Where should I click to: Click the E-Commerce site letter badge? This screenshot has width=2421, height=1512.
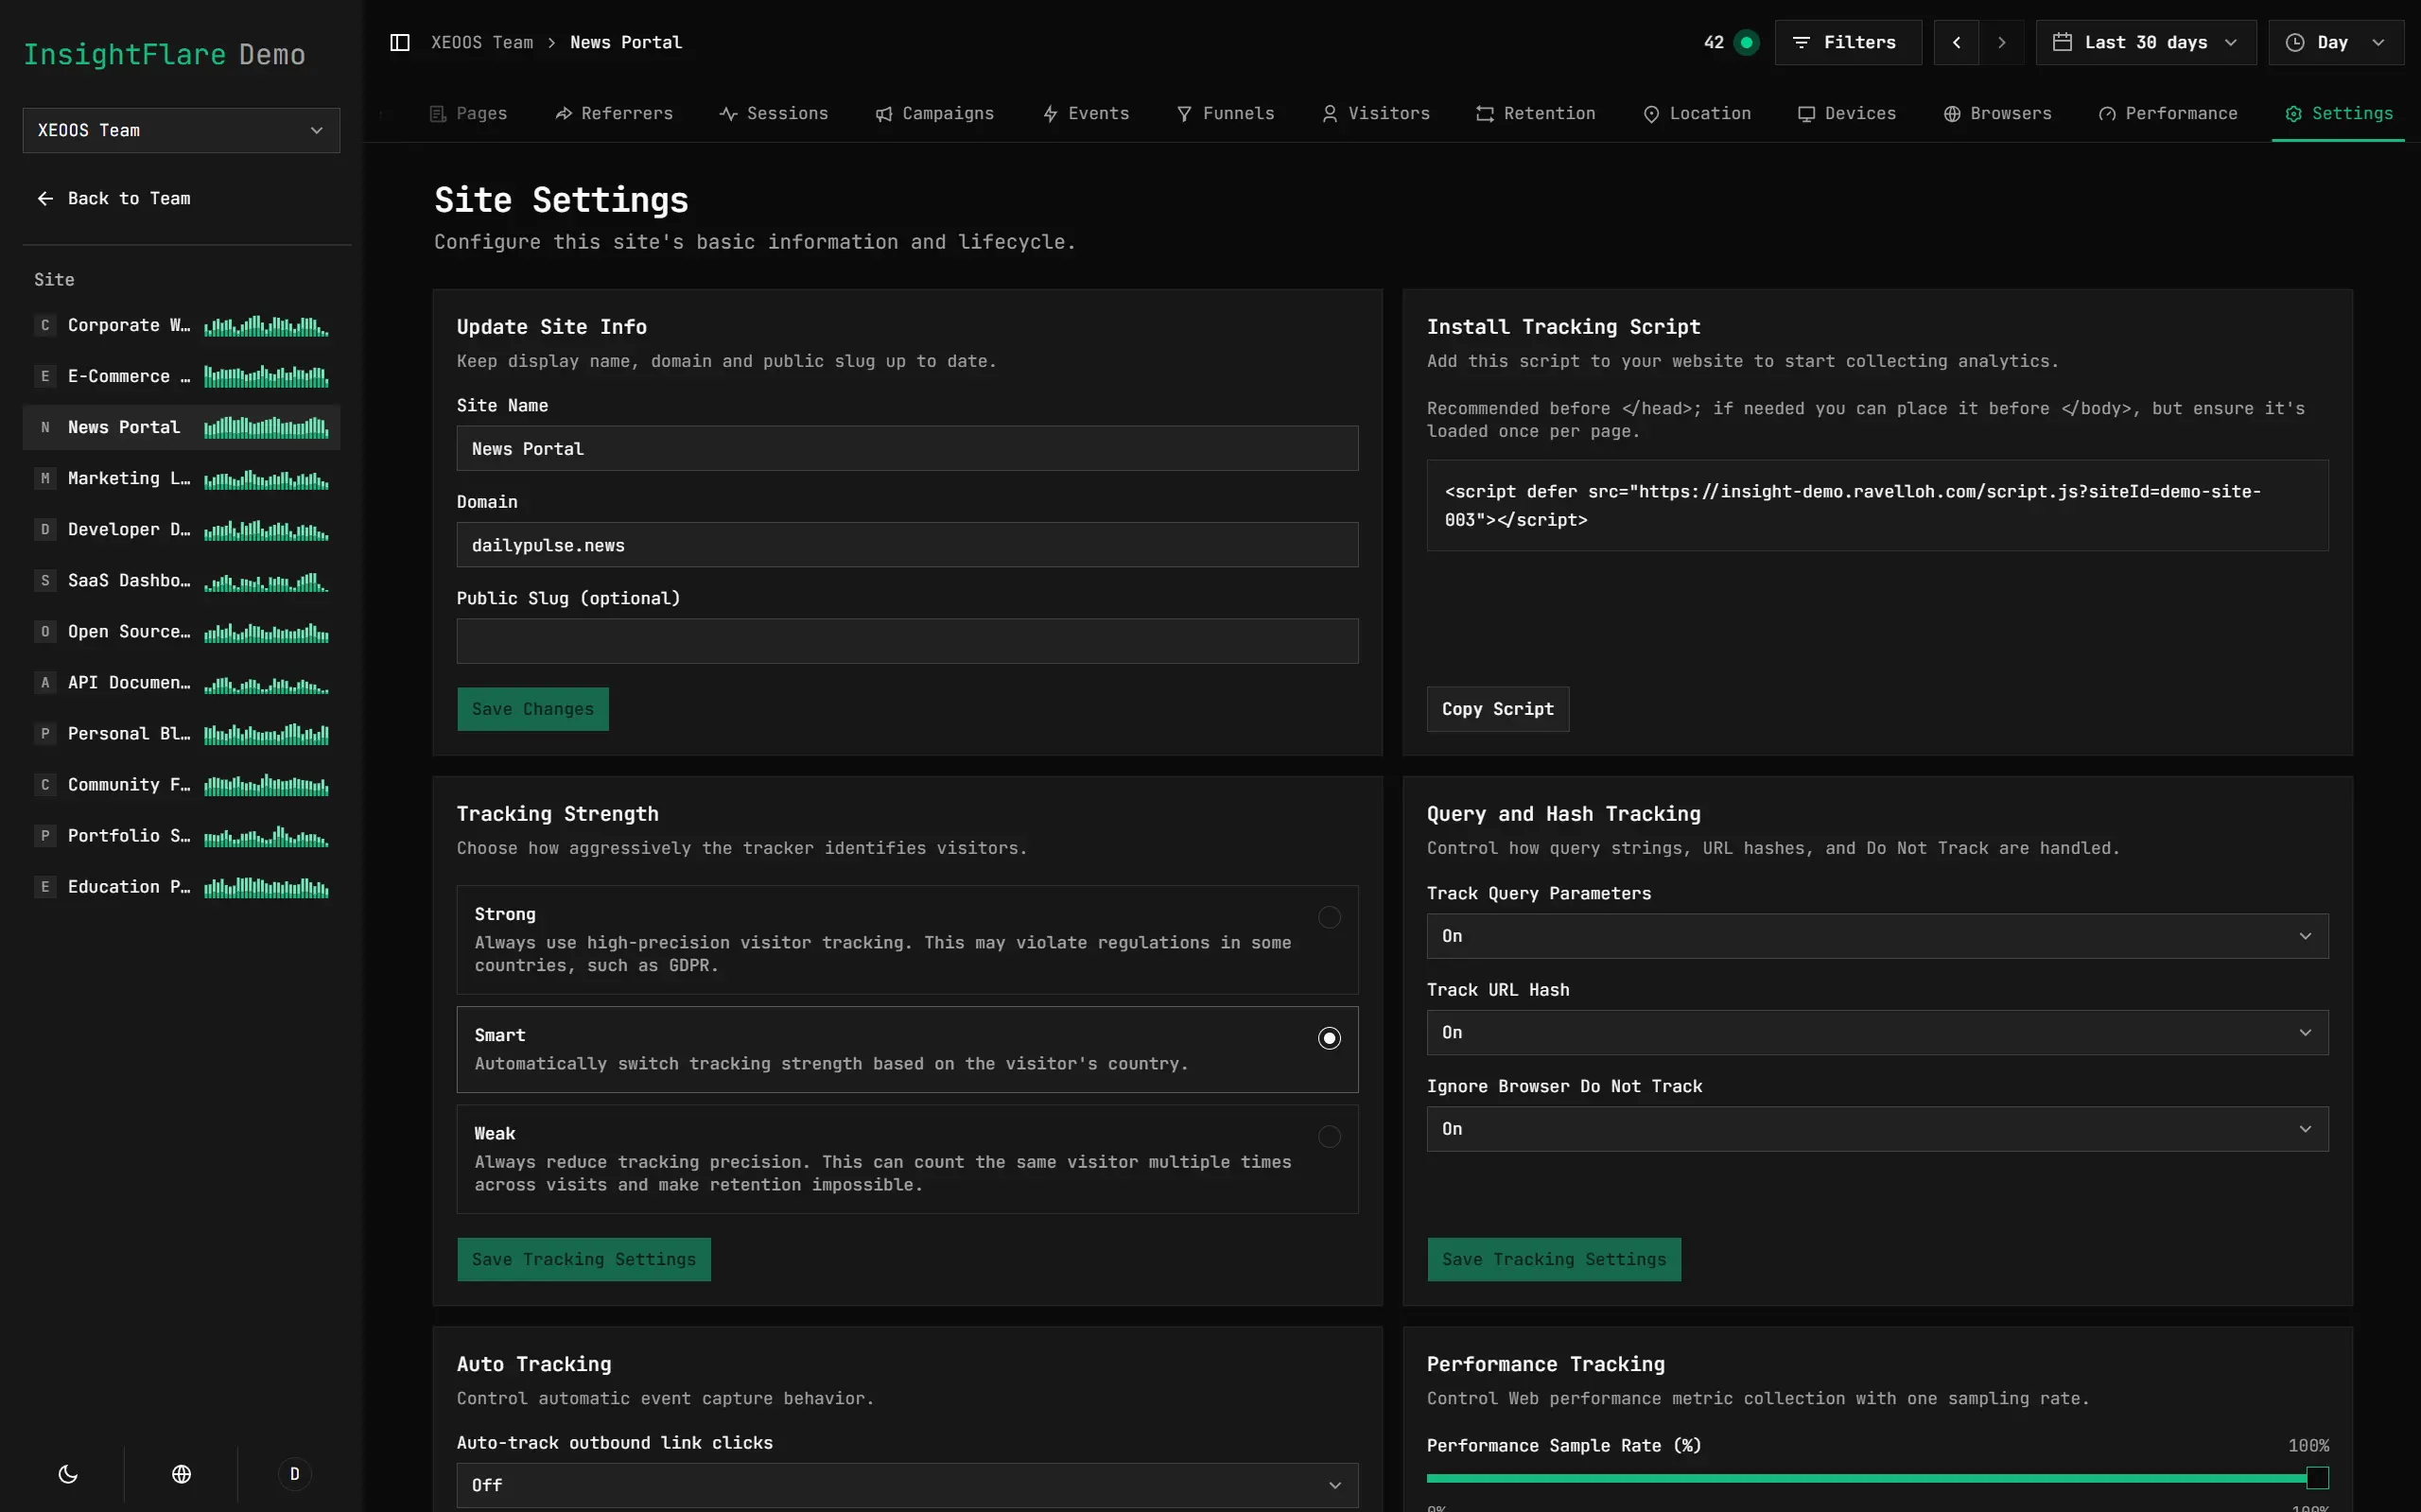tap(45, 376)
